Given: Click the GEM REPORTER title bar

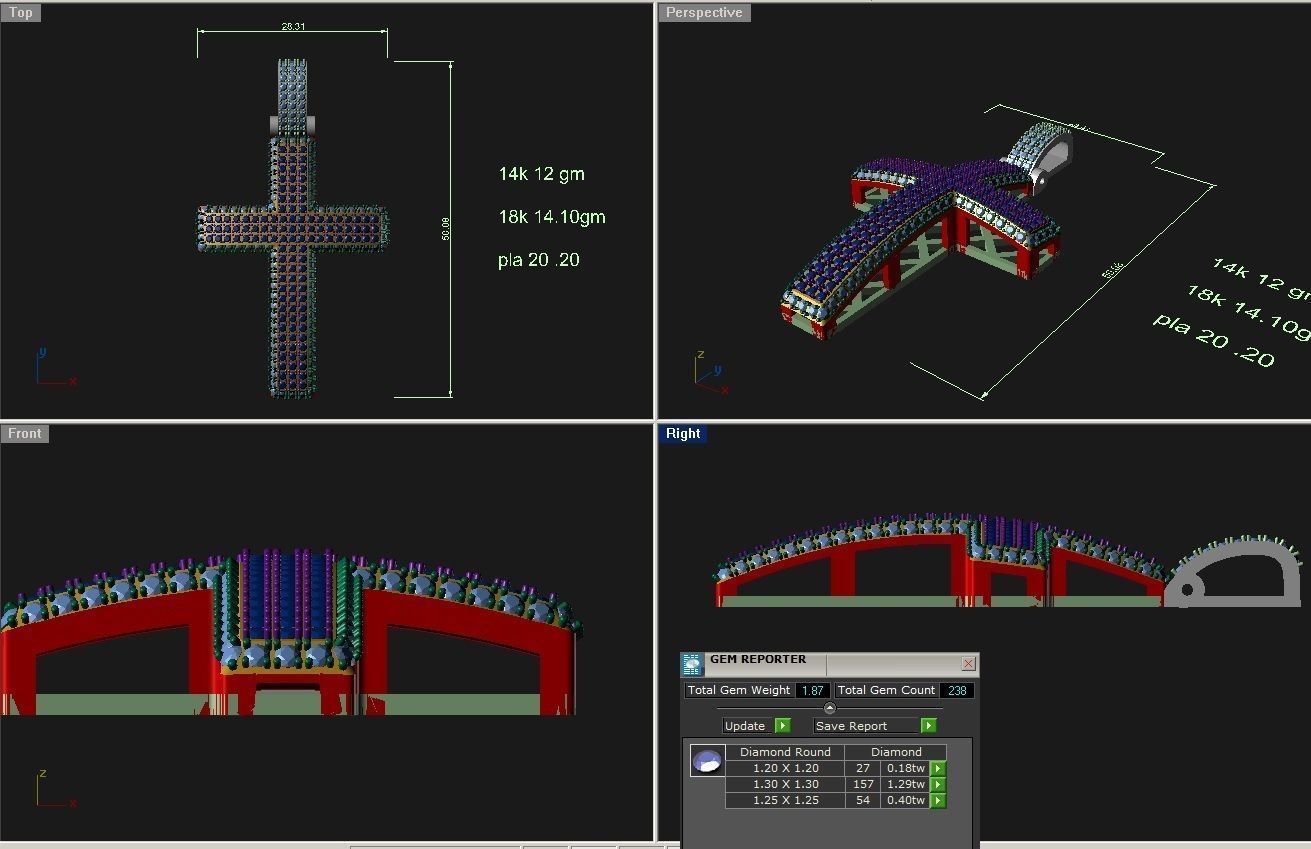Looking at the screenshot, I should pyautogui.click(x=830, y=664).
